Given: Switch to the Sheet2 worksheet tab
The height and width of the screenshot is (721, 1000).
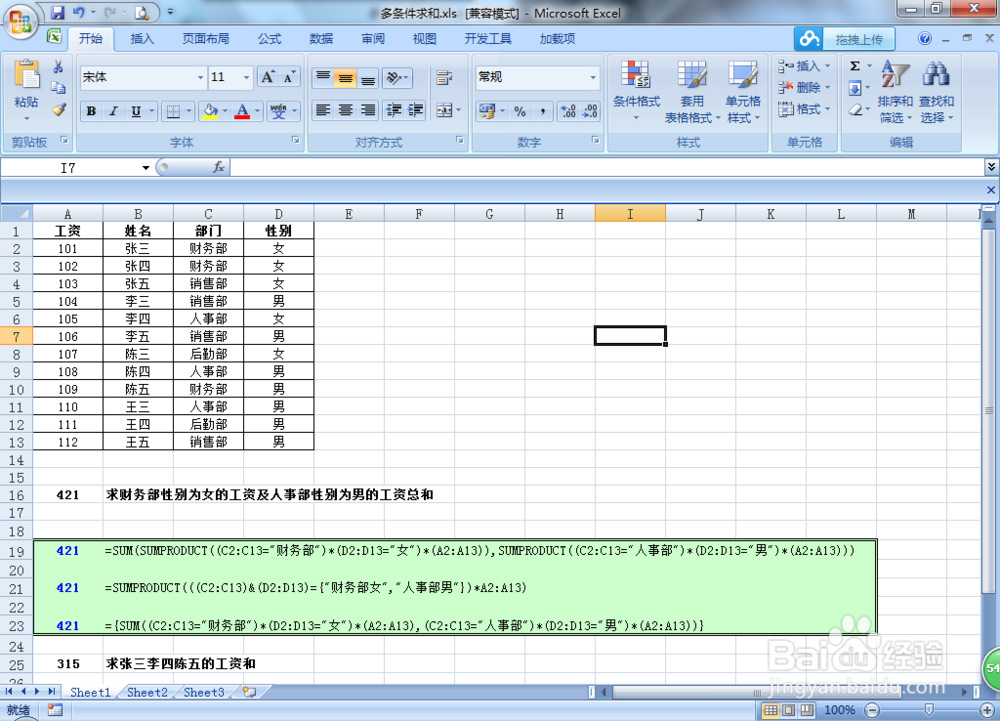Looking at the screenshot, I should pyautogui.click(x=146, y=692).
